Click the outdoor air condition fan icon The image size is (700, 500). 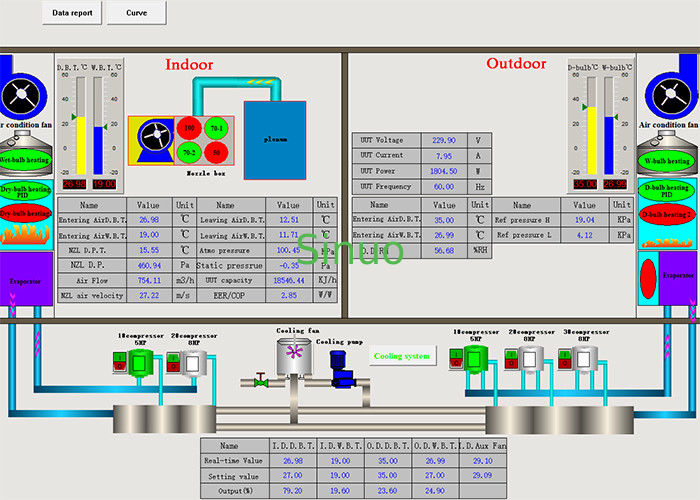(672, 97)
